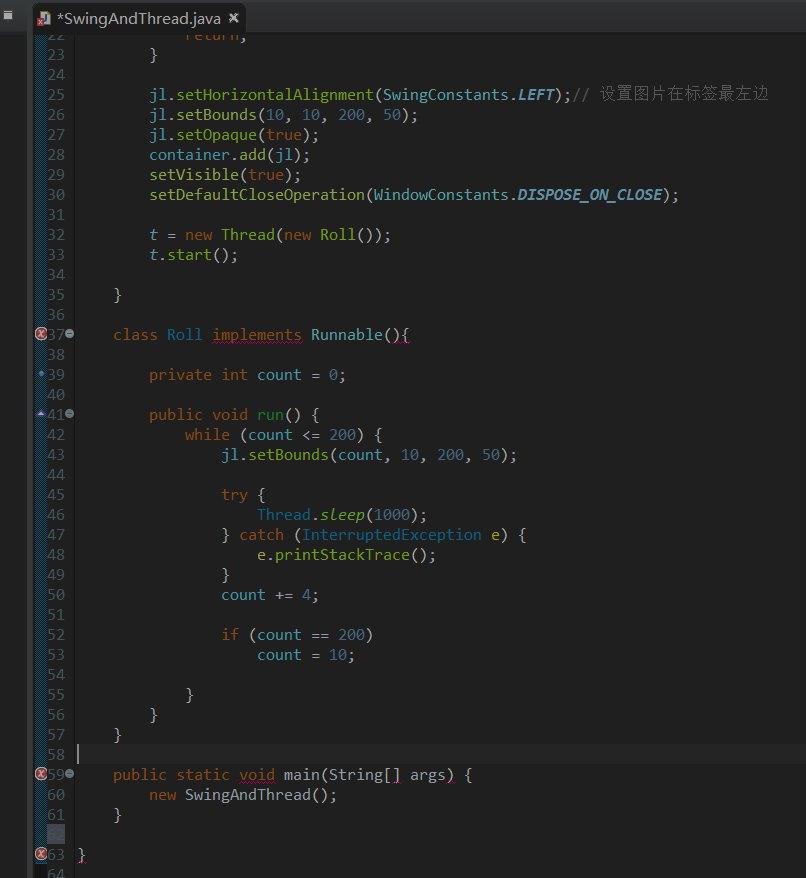This screenshot has height=878, width=806.
Task: Click the 'if' keyword on line 52
Action: point(230,634)
